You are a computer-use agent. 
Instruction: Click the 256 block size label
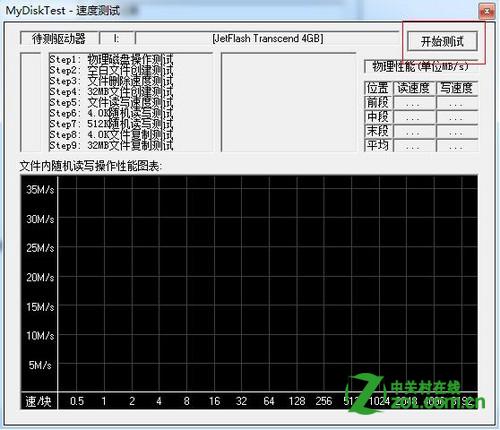point(324,401)
